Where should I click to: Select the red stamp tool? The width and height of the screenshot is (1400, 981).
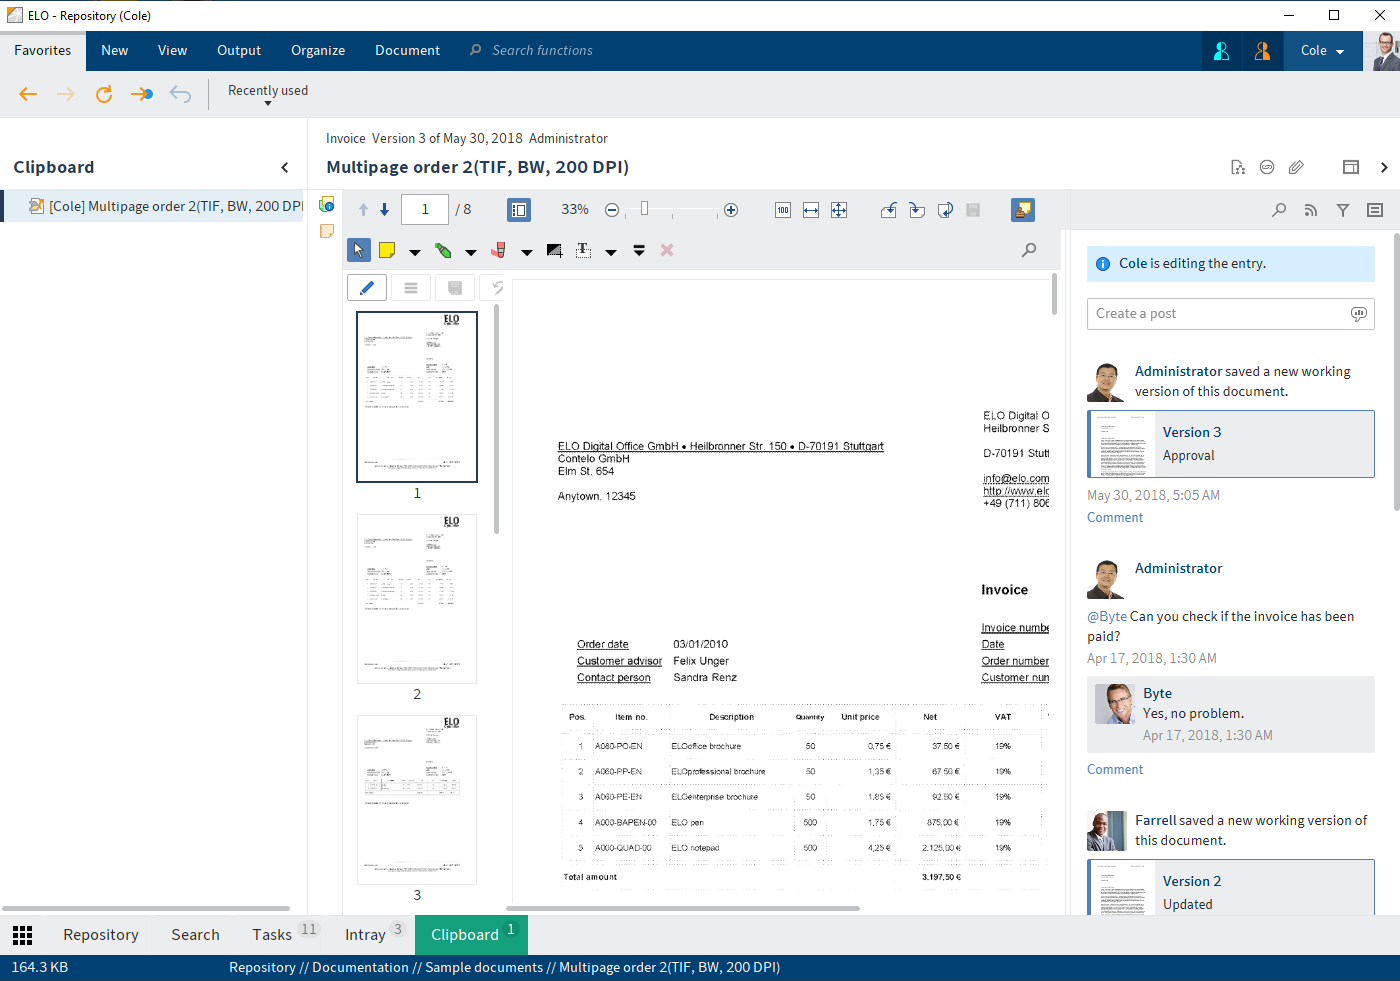(x=499, y=250)
